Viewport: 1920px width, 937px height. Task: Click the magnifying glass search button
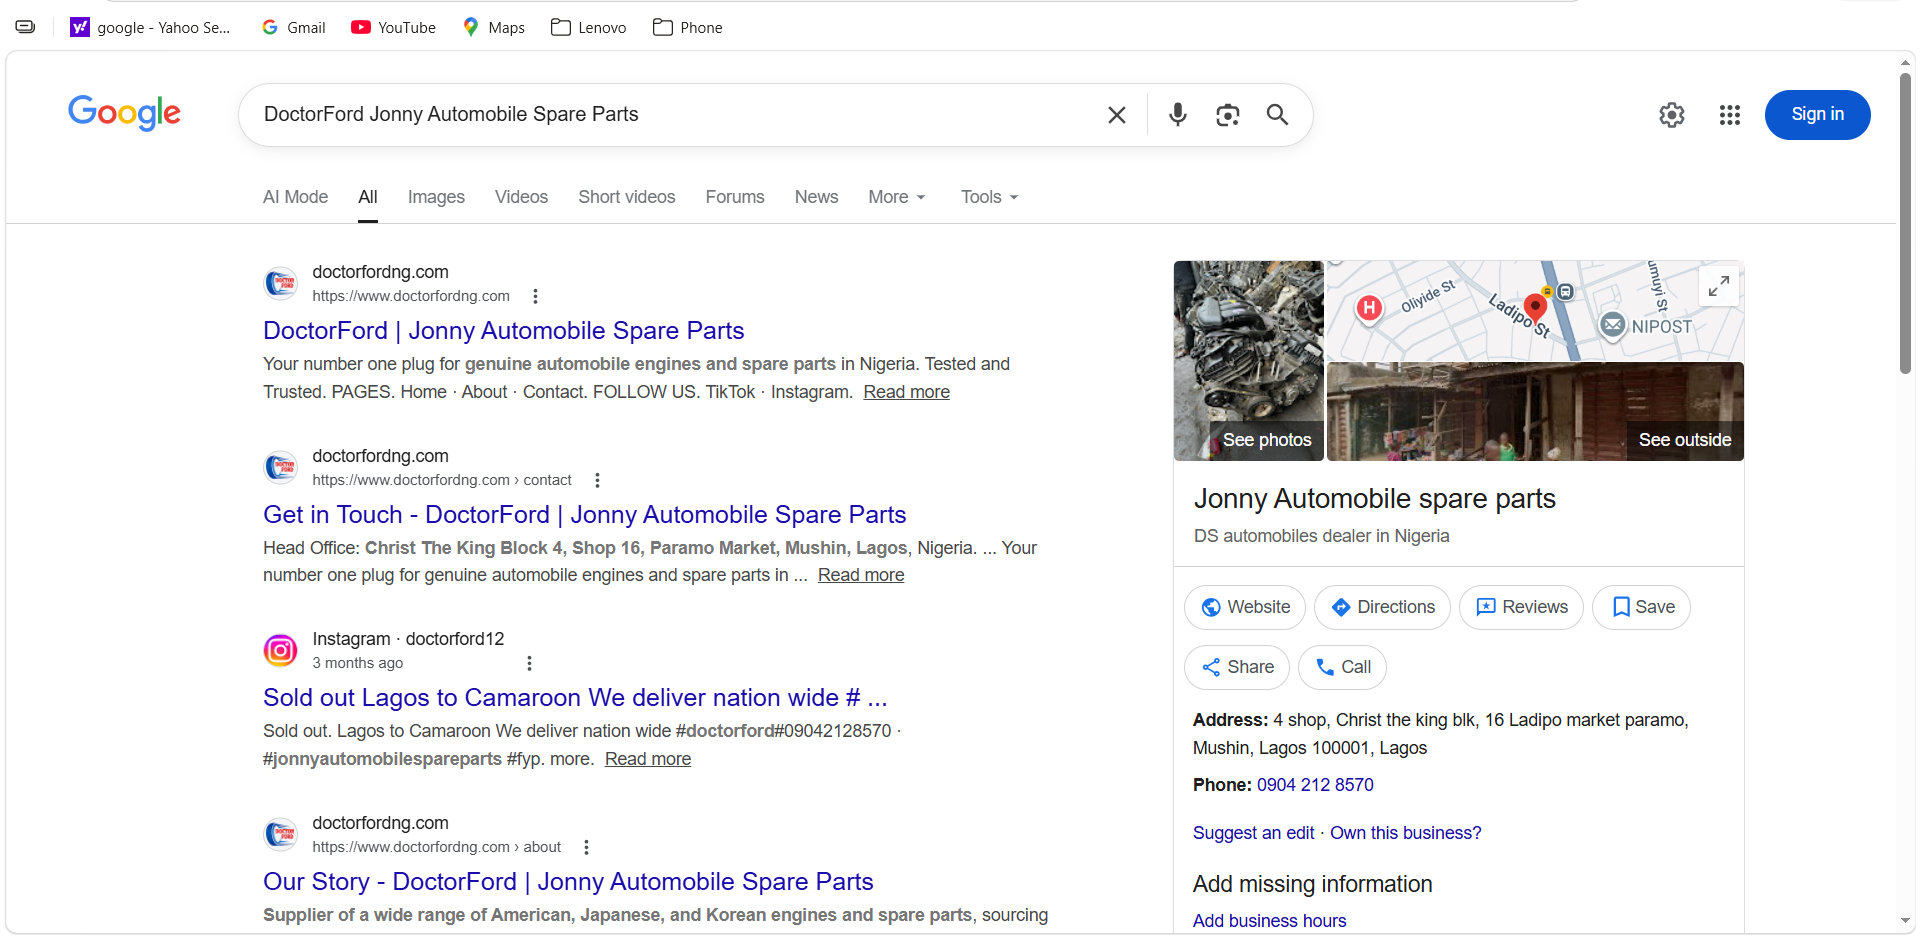pyautogui.click(x=1277, y=115)
